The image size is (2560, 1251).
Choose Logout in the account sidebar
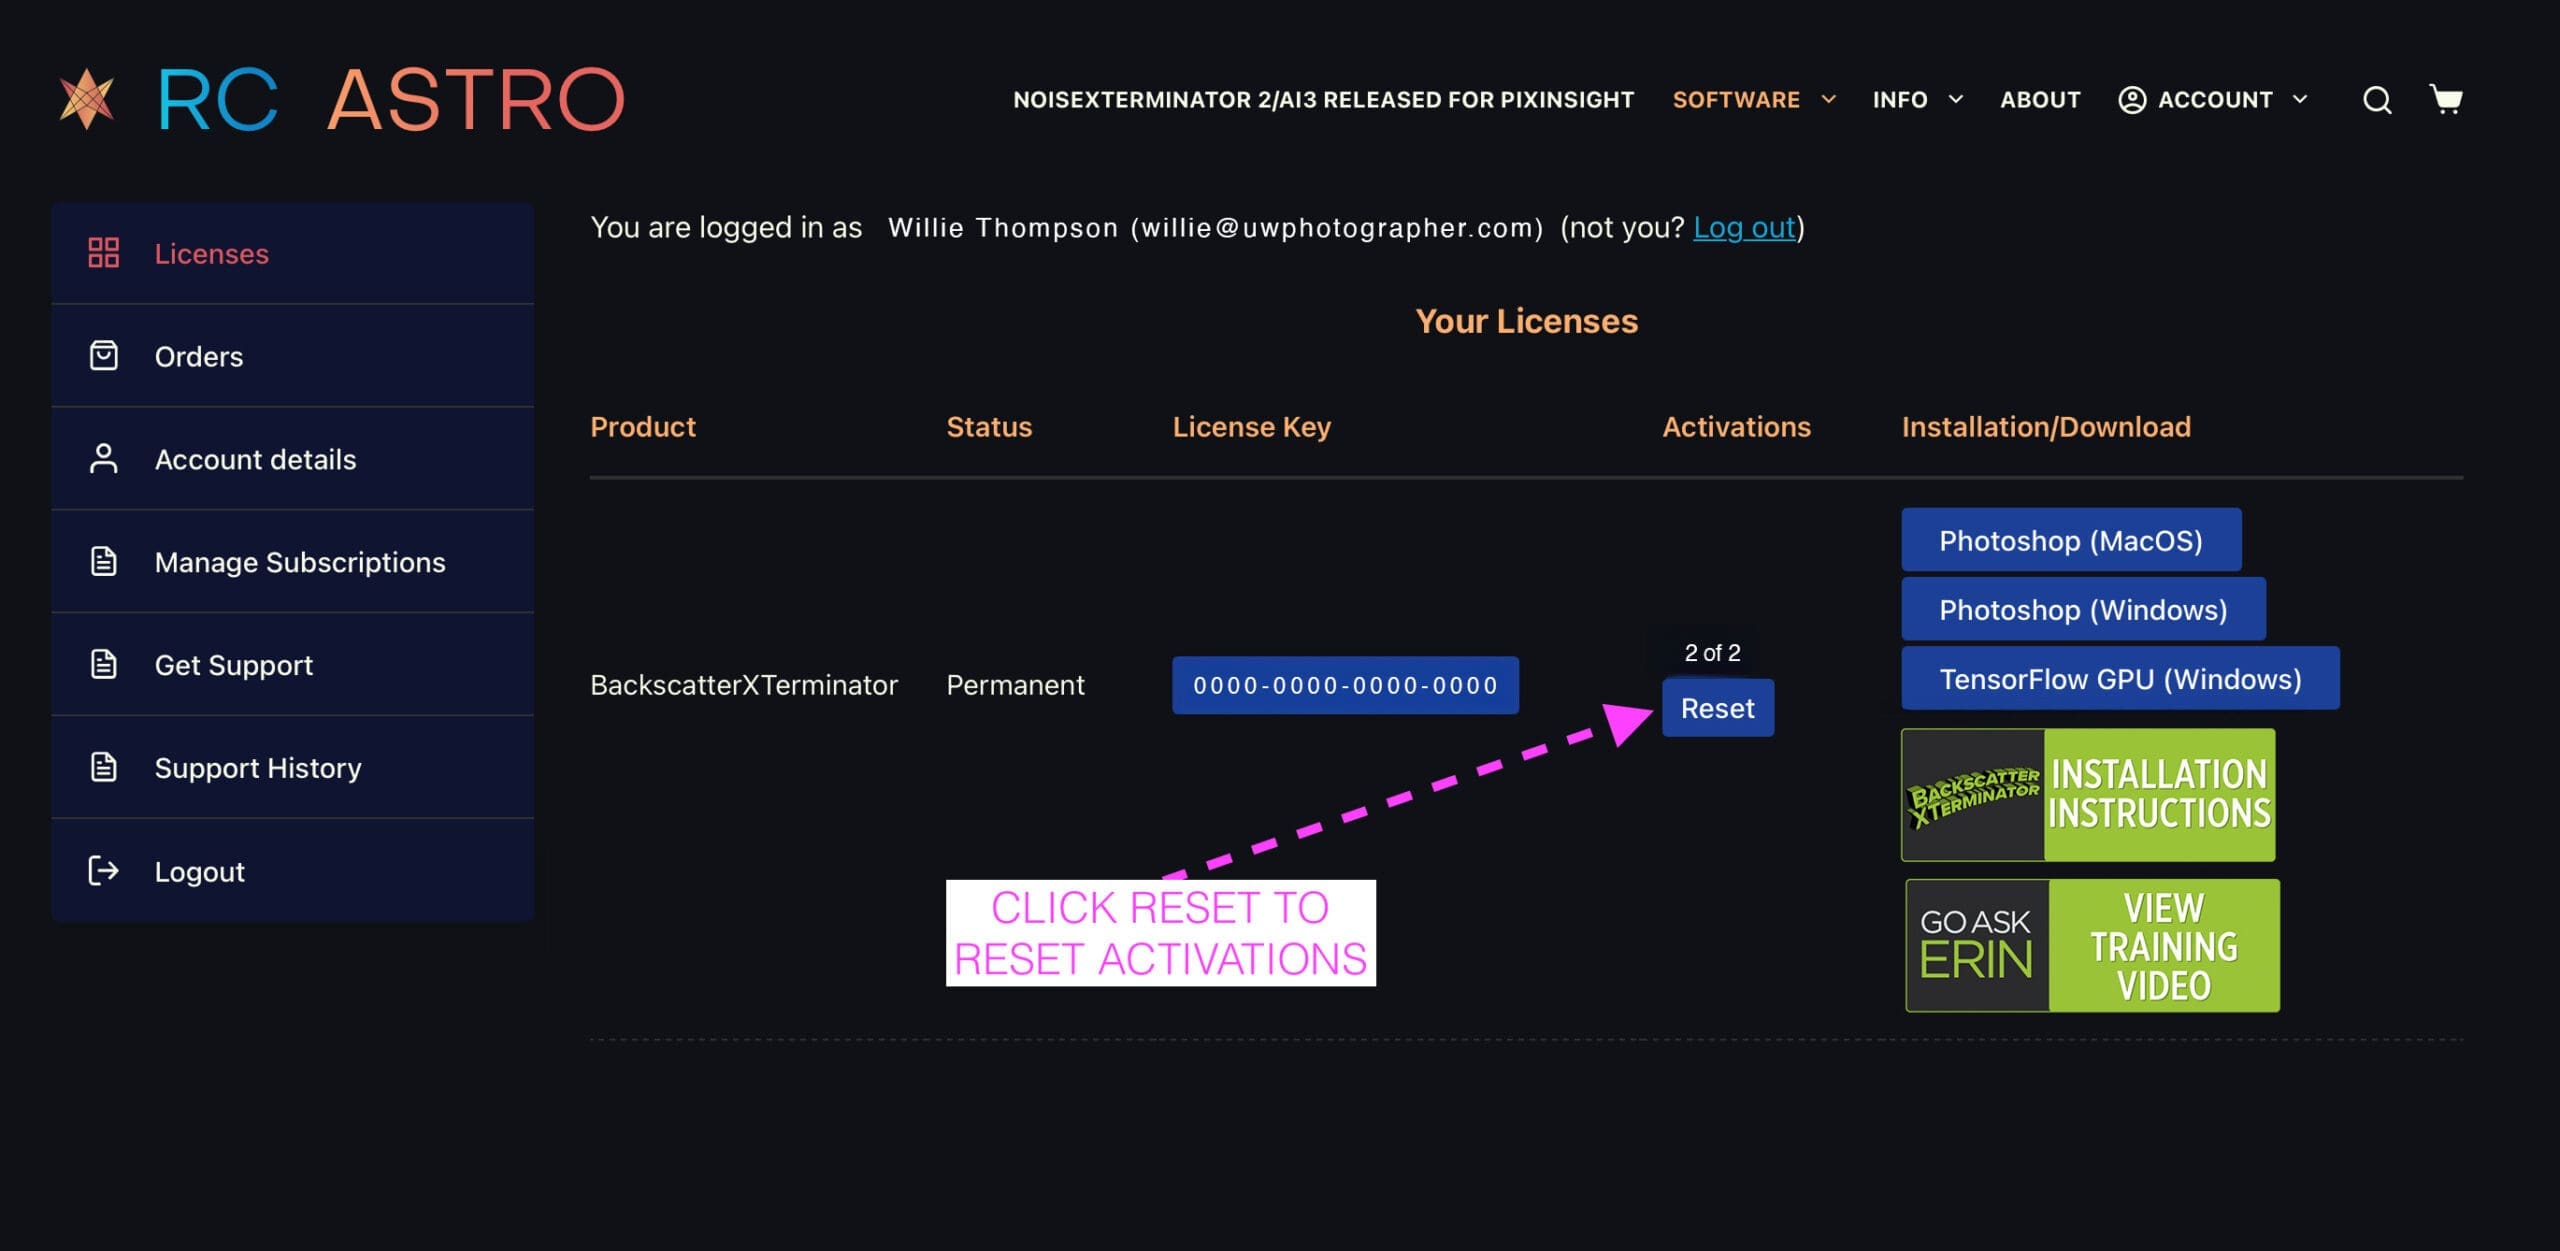[x=292, y=871]
